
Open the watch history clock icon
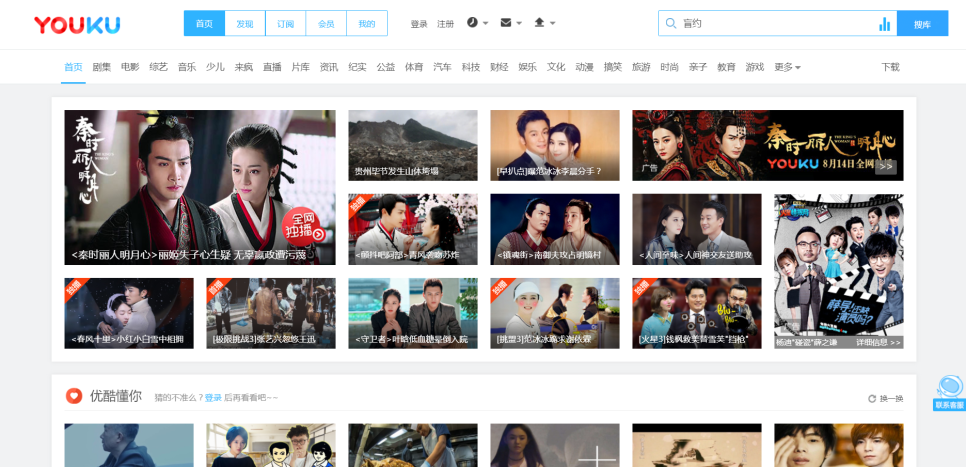point(472,23)
